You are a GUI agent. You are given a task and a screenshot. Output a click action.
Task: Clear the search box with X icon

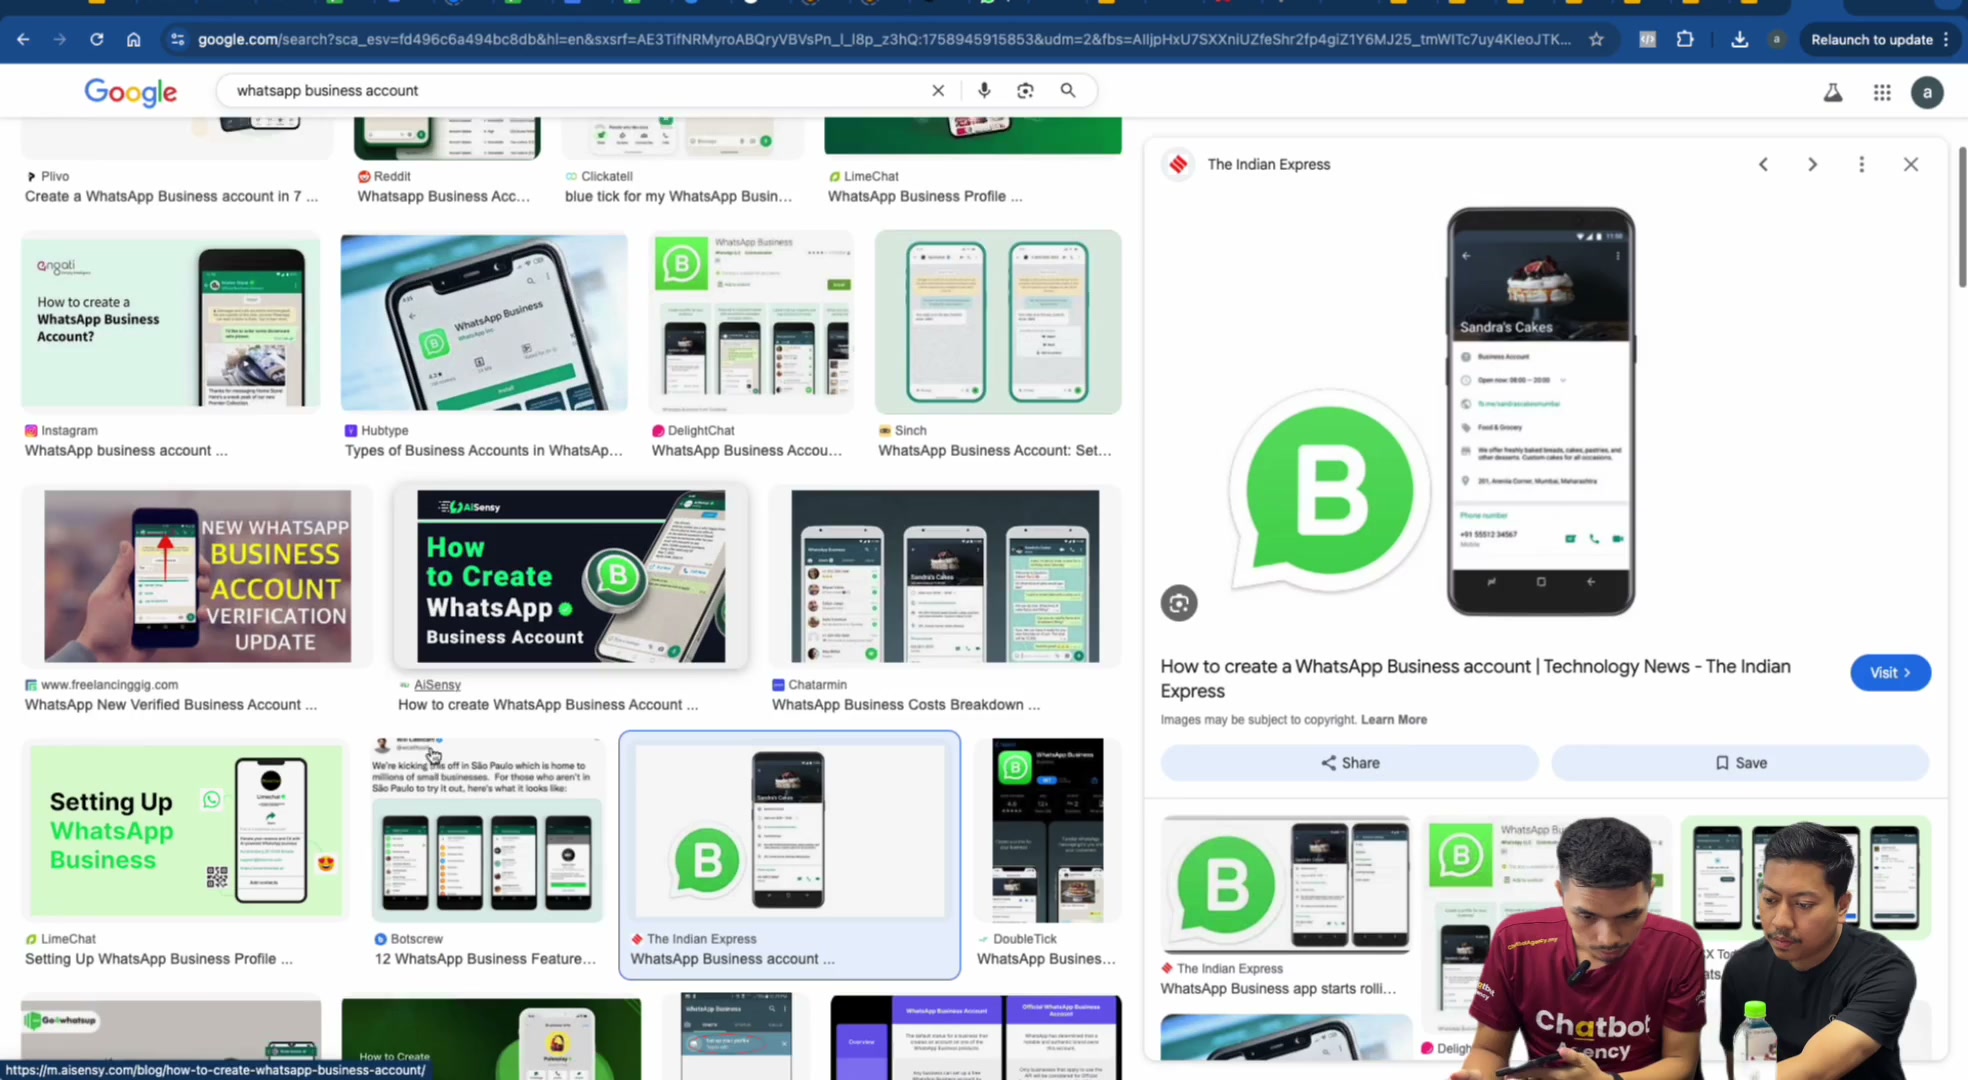coord(938,90)
